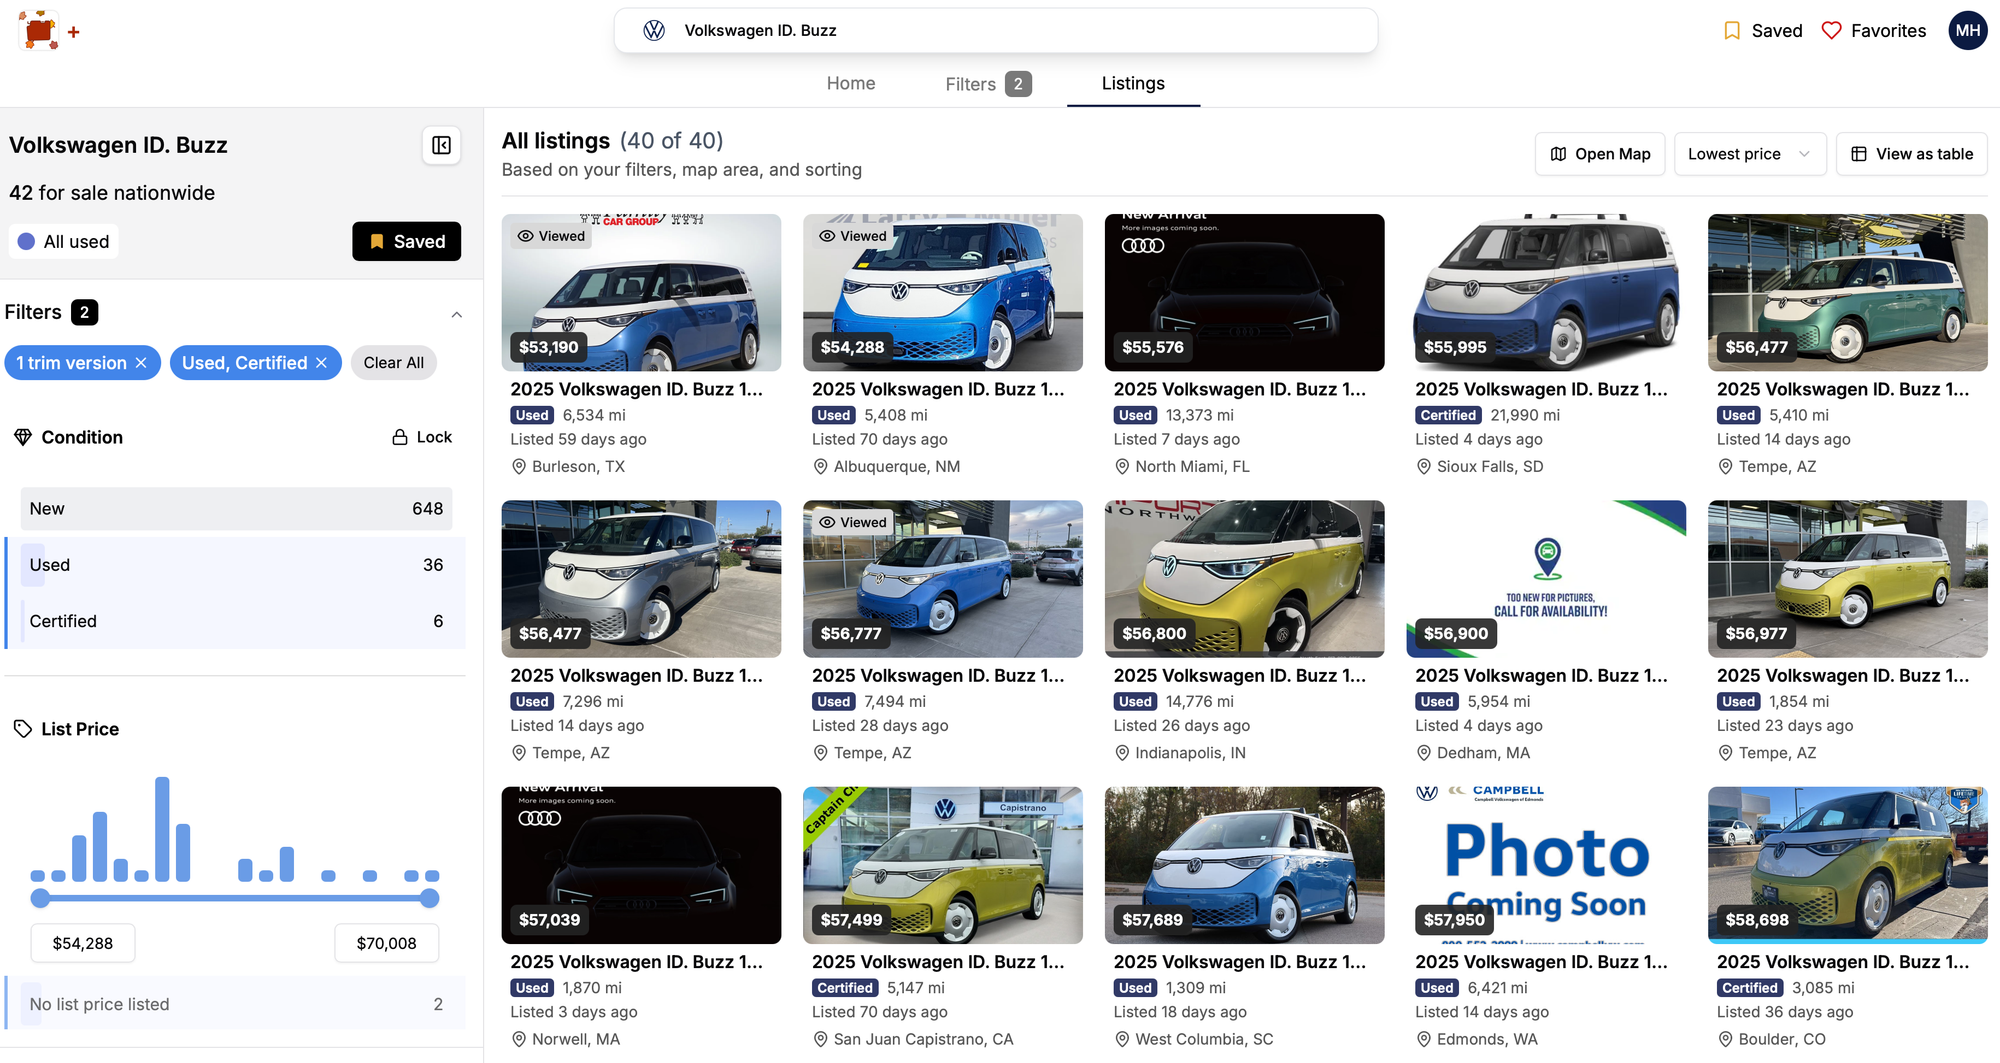Click the site logo icon
This screenshot has height=1063, width=2000.
coord(39,31)
